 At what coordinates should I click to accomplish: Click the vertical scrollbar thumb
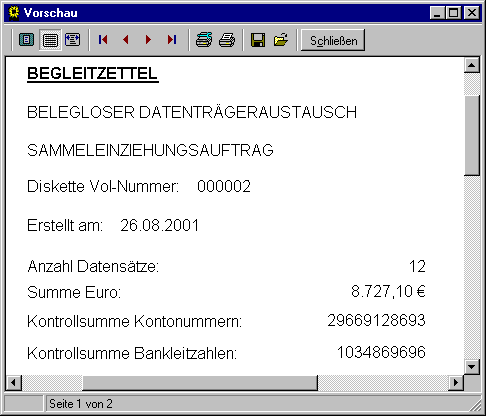click(472, 135)
